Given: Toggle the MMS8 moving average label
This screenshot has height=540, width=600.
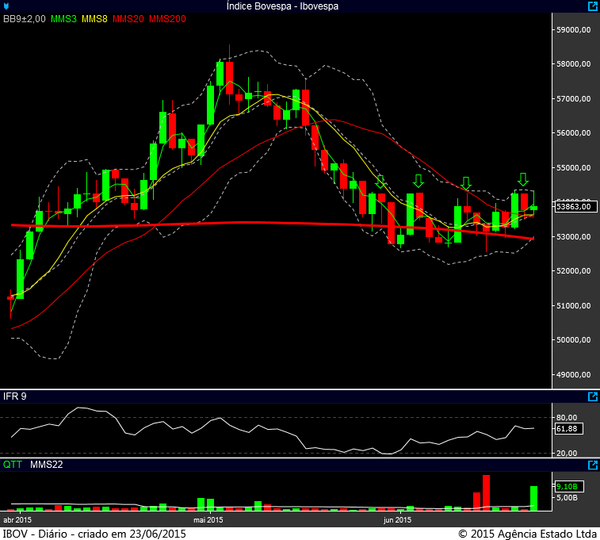Looking at the screenshot, I should click(x=95, y=19).
